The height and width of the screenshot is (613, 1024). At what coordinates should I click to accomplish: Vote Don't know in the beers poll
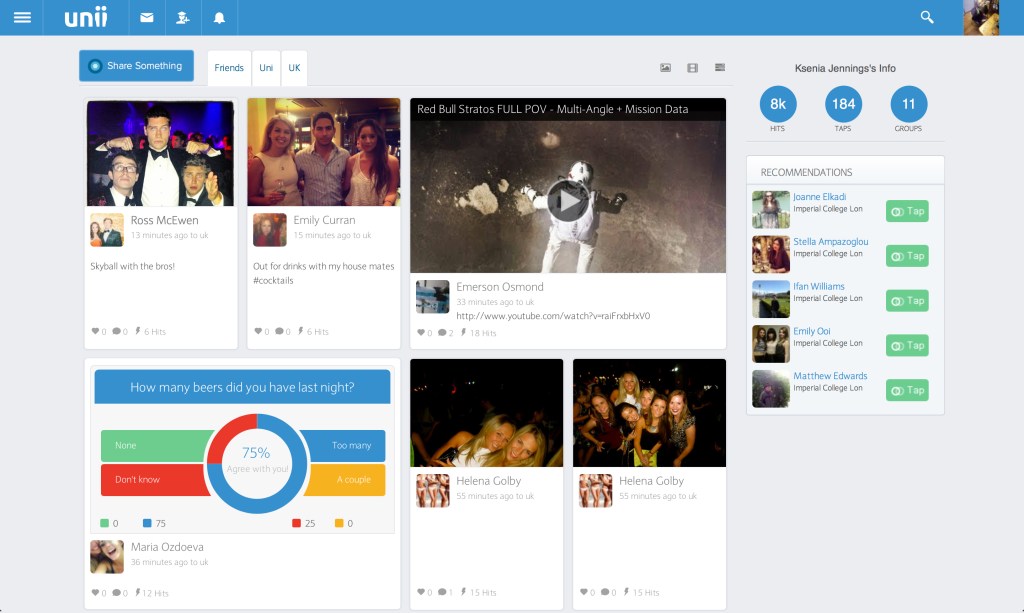[155, 479]
